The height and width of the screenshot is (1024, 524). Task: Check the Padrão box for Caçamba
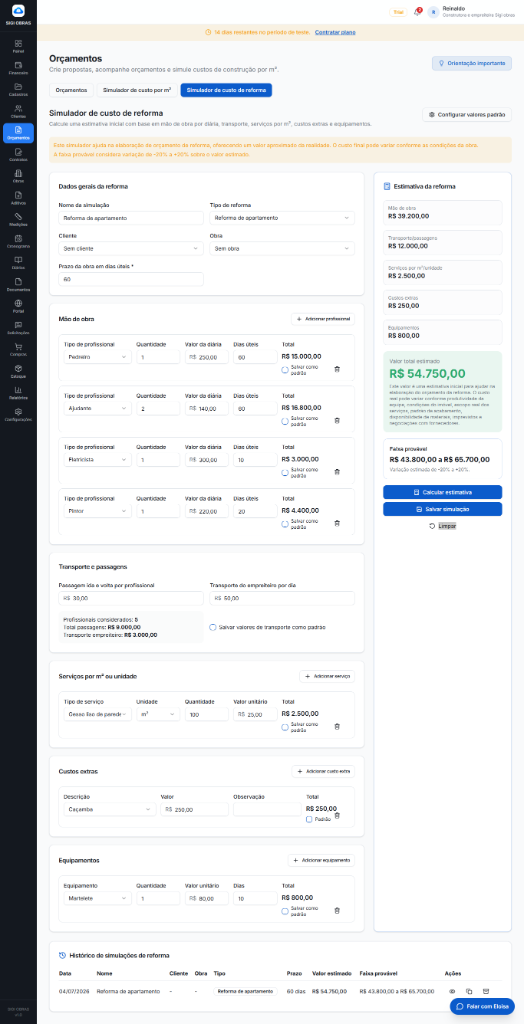pyautogui.click(x=309, y=819)
